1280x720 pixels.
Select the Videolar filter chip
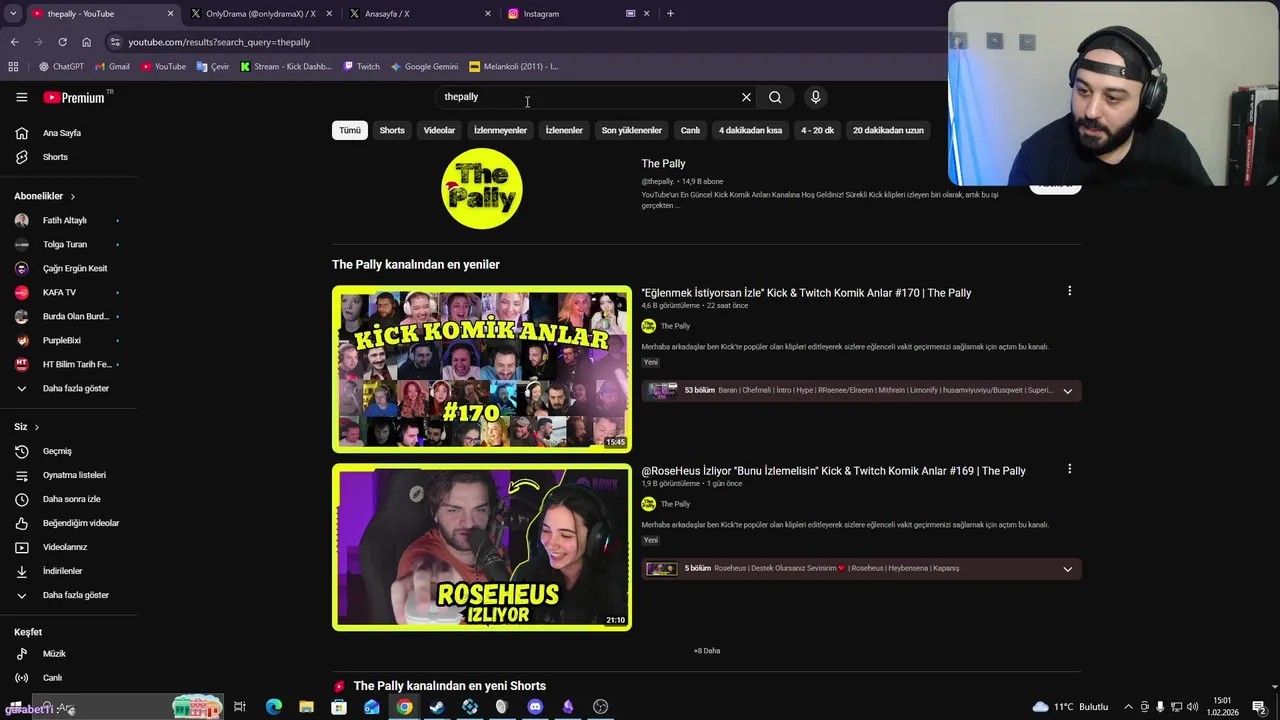439,130
